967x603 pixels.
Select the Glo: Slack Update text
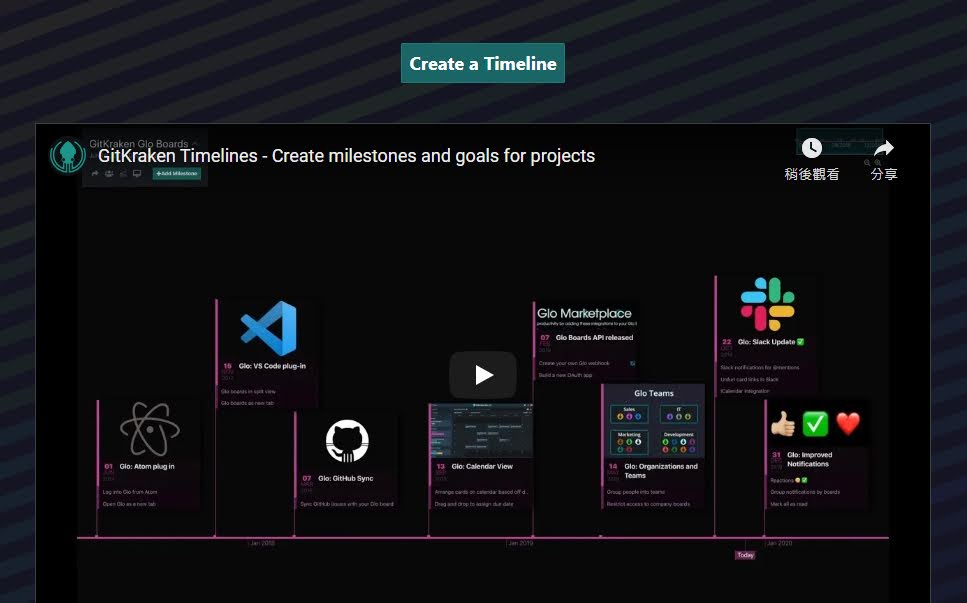click(x=767, y=342)
